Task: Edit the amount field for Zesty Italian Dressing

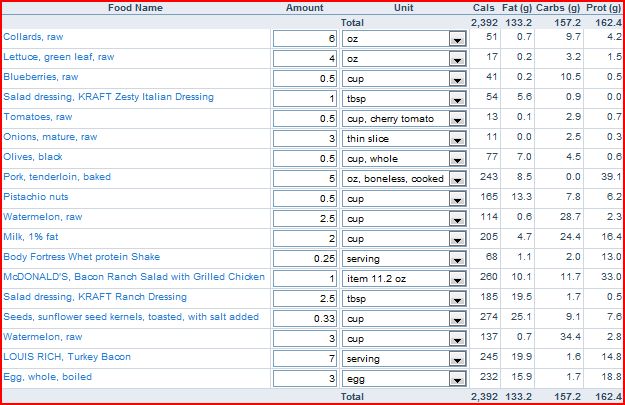Action: (305, 99)
